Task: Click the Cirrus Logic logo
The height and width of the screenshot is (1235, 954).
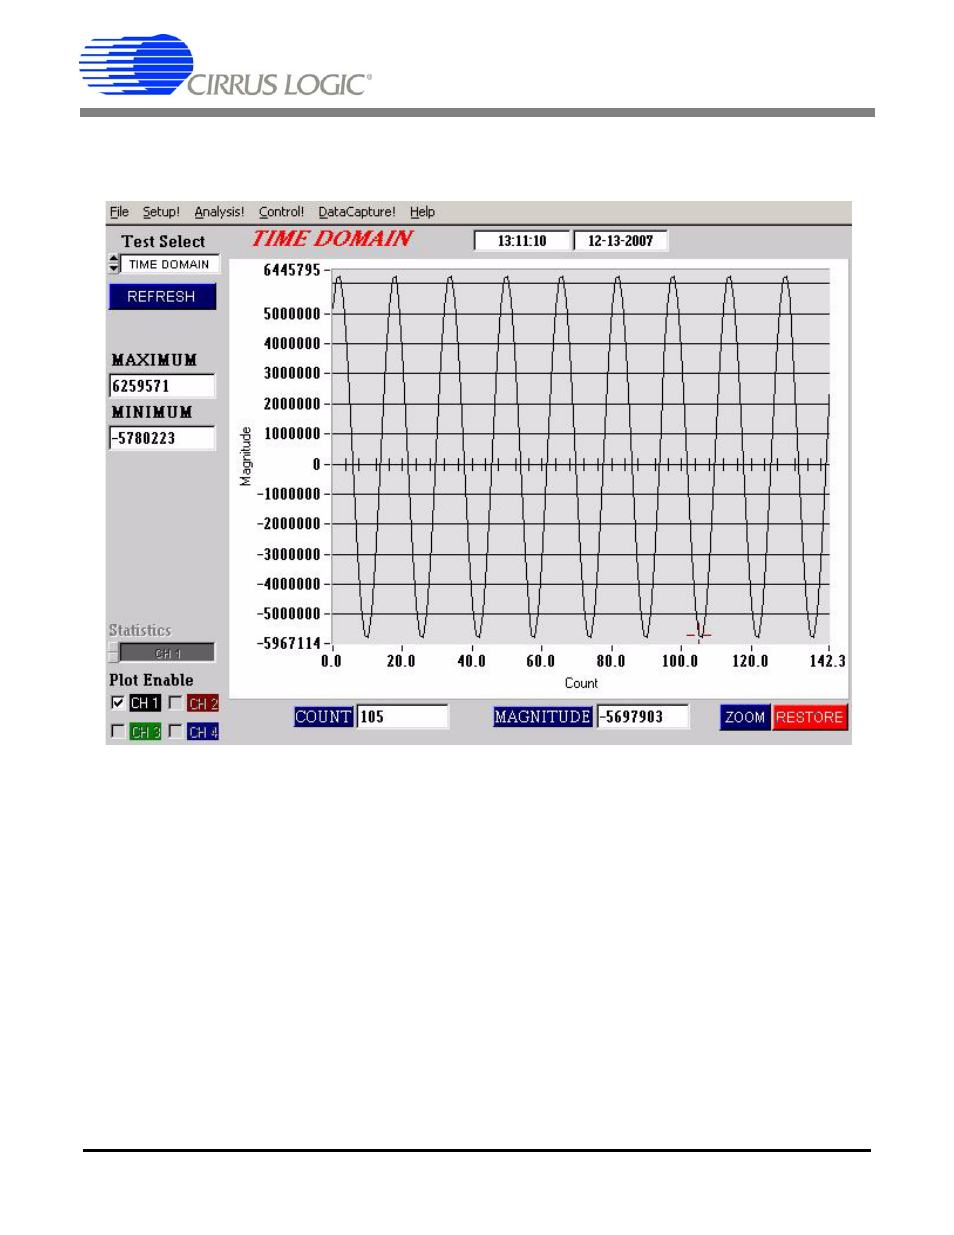Action: [x=226, y=66]
